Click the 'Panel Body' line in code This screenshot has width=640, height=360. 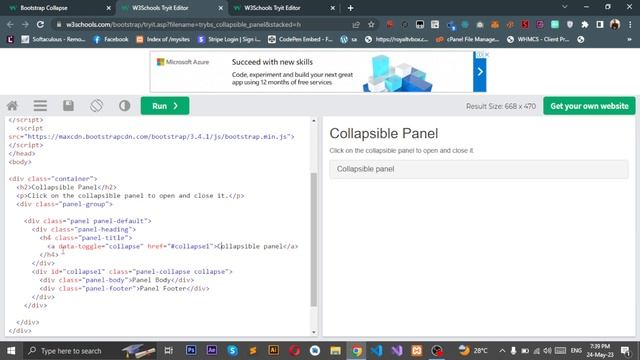coord(117,280)
